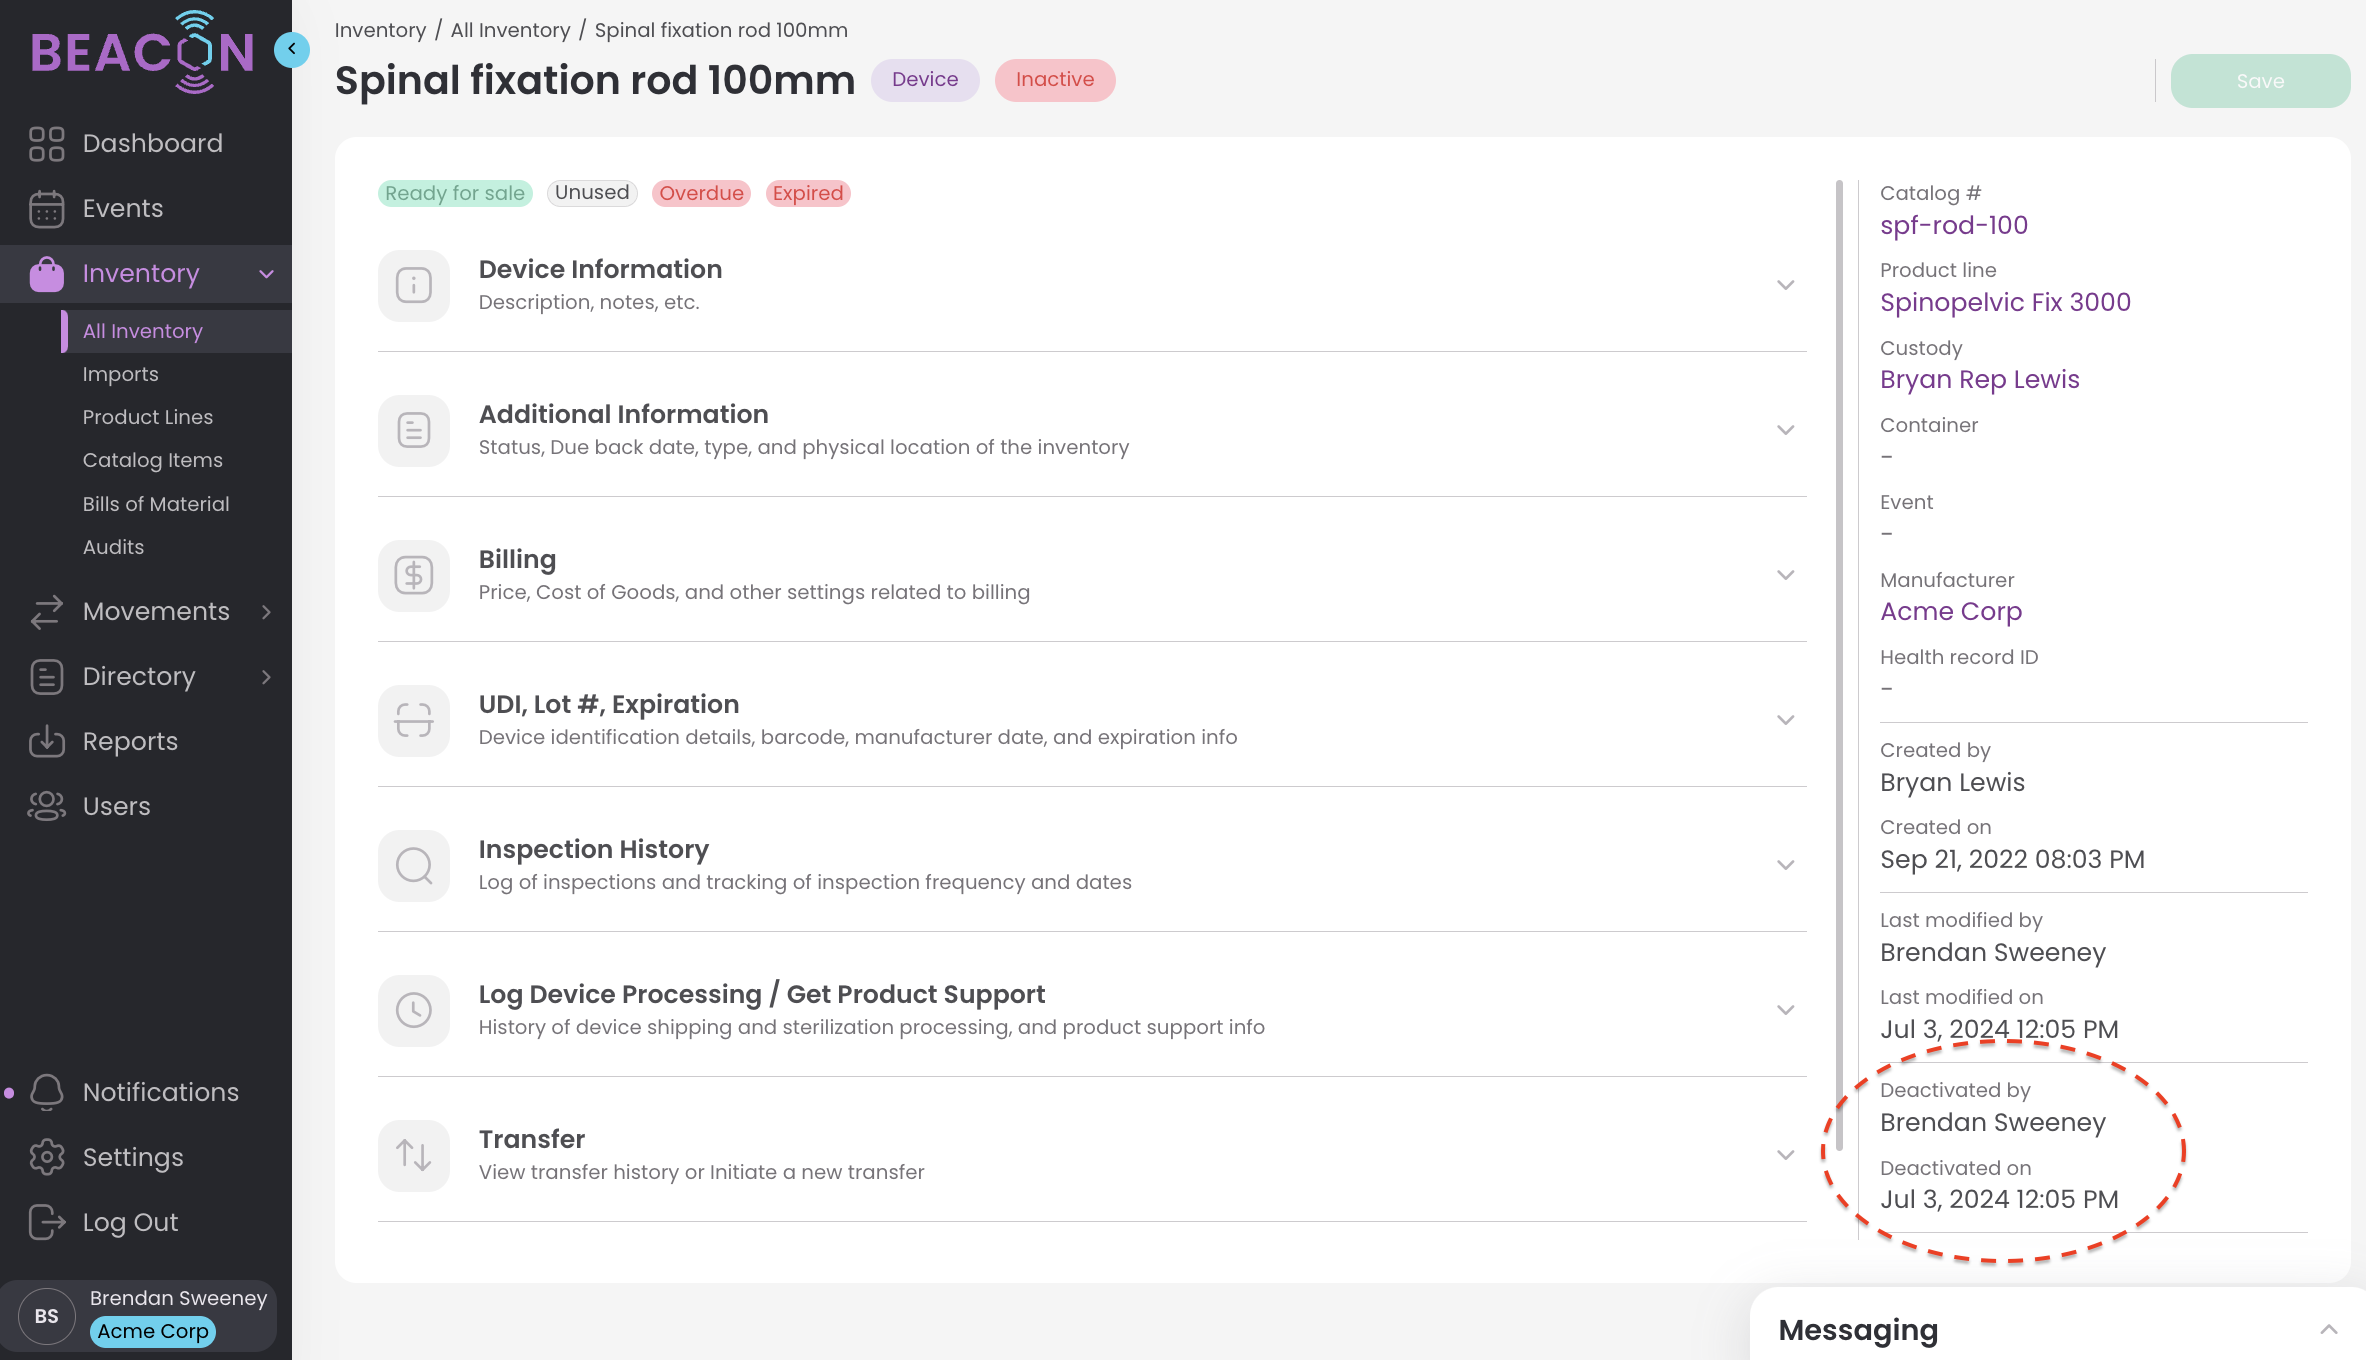This screenshot has height=1360, width=2366.
Task: Click the Log Device Processing clock icon
Action: (413, 1010)
